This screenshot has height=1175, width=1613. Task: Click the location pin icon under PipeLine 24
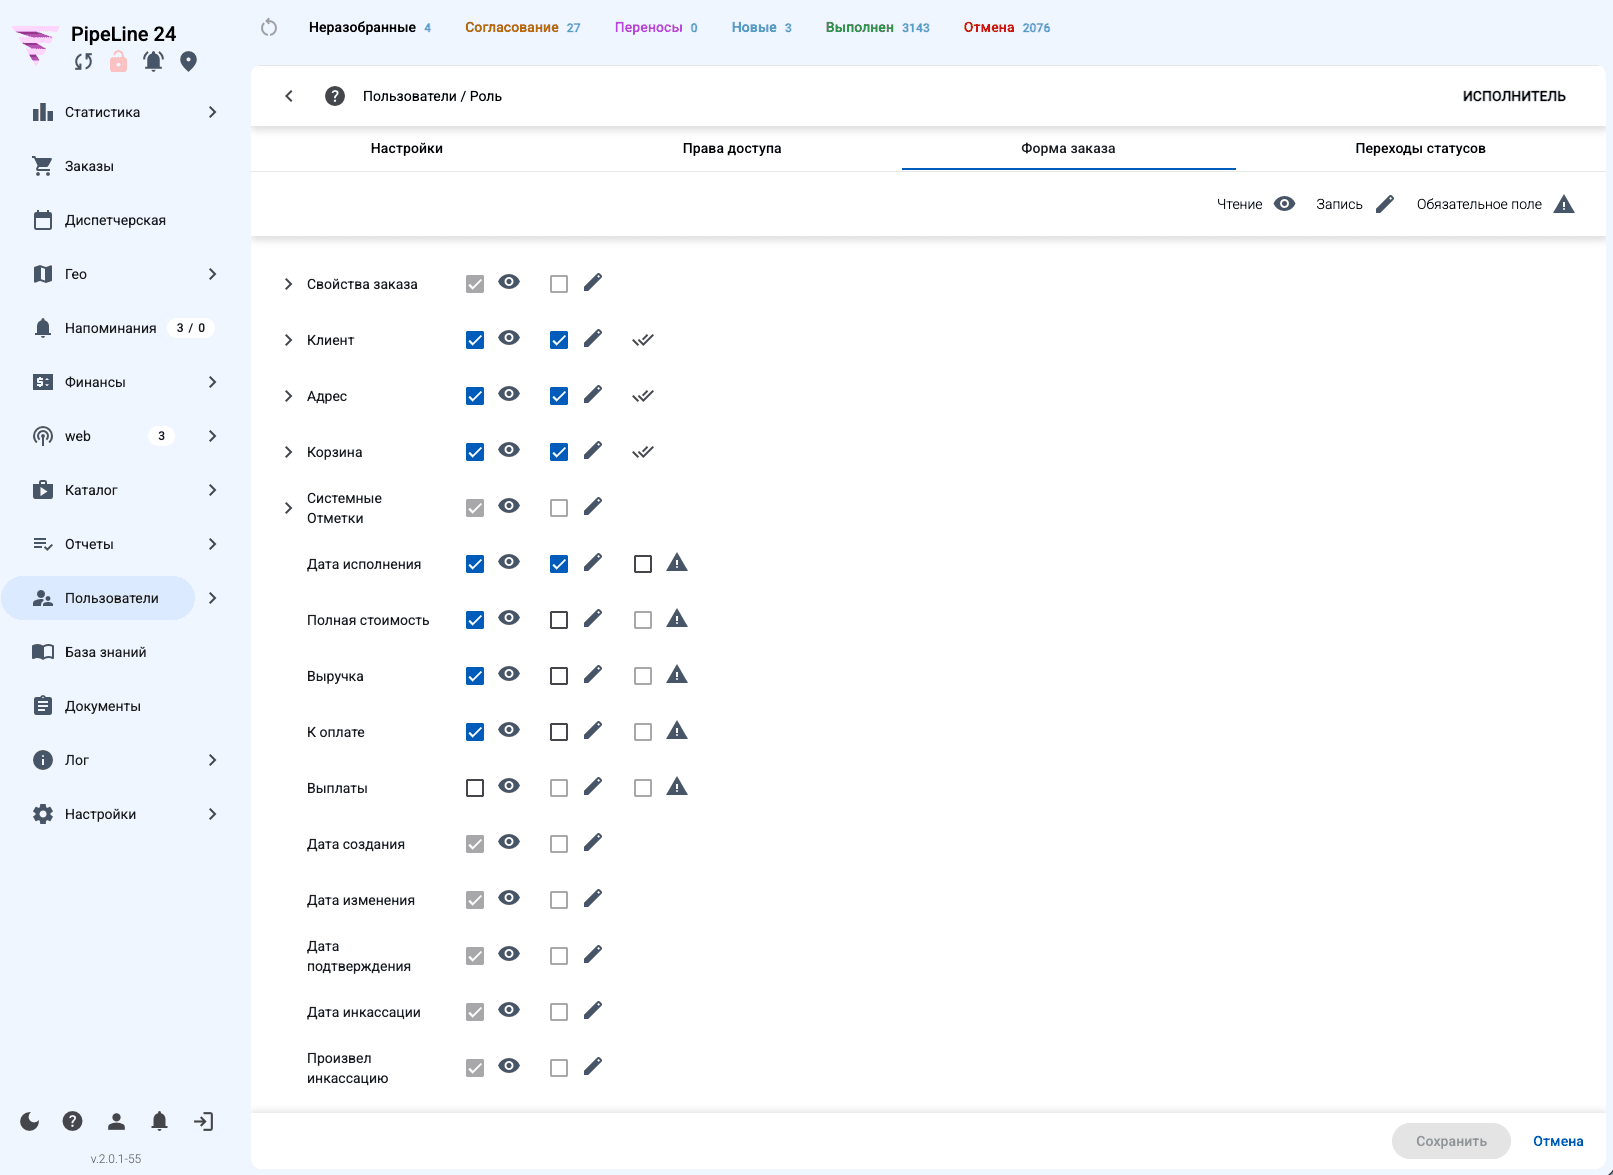(x=188, y=62)
